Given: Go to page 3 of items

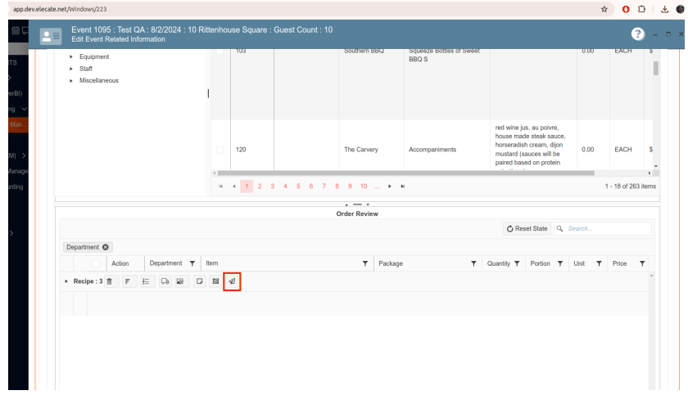Looking at the screenshot, I should (272, 186).
